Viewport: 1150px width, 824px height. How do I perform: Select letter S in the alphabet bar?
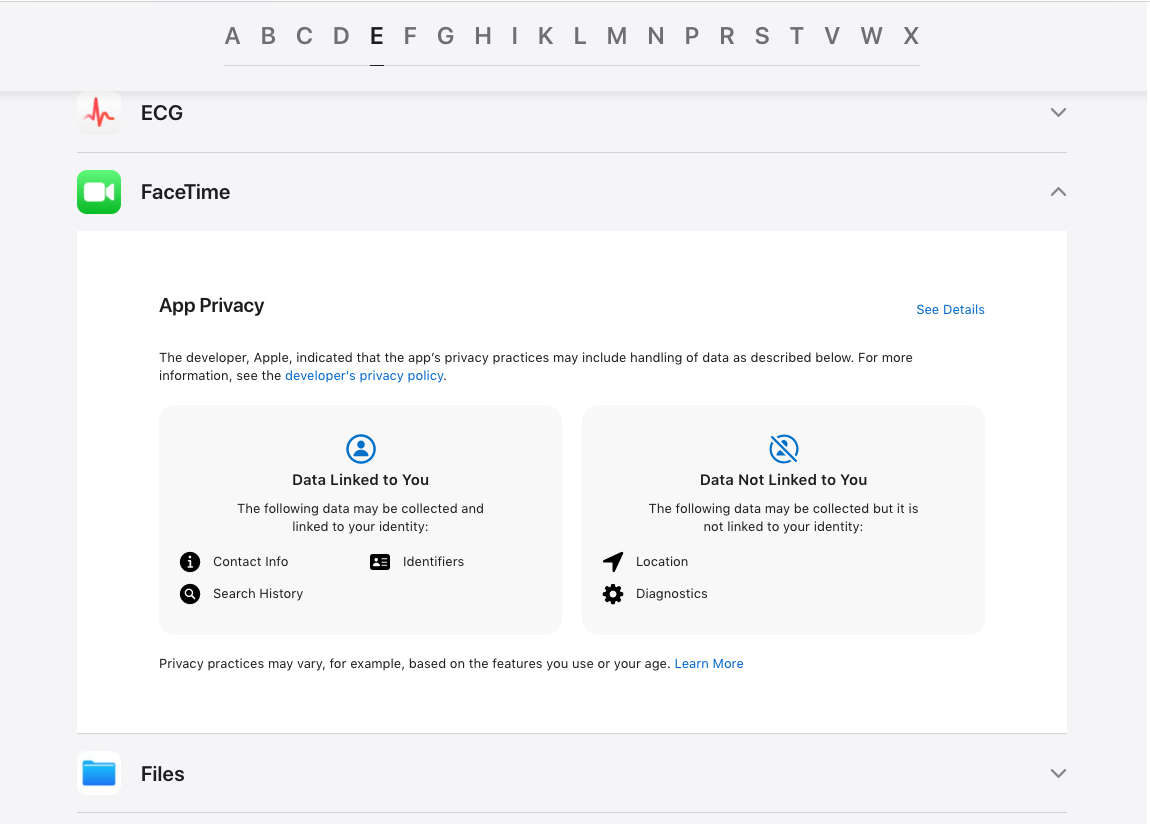tap(762, 36)
